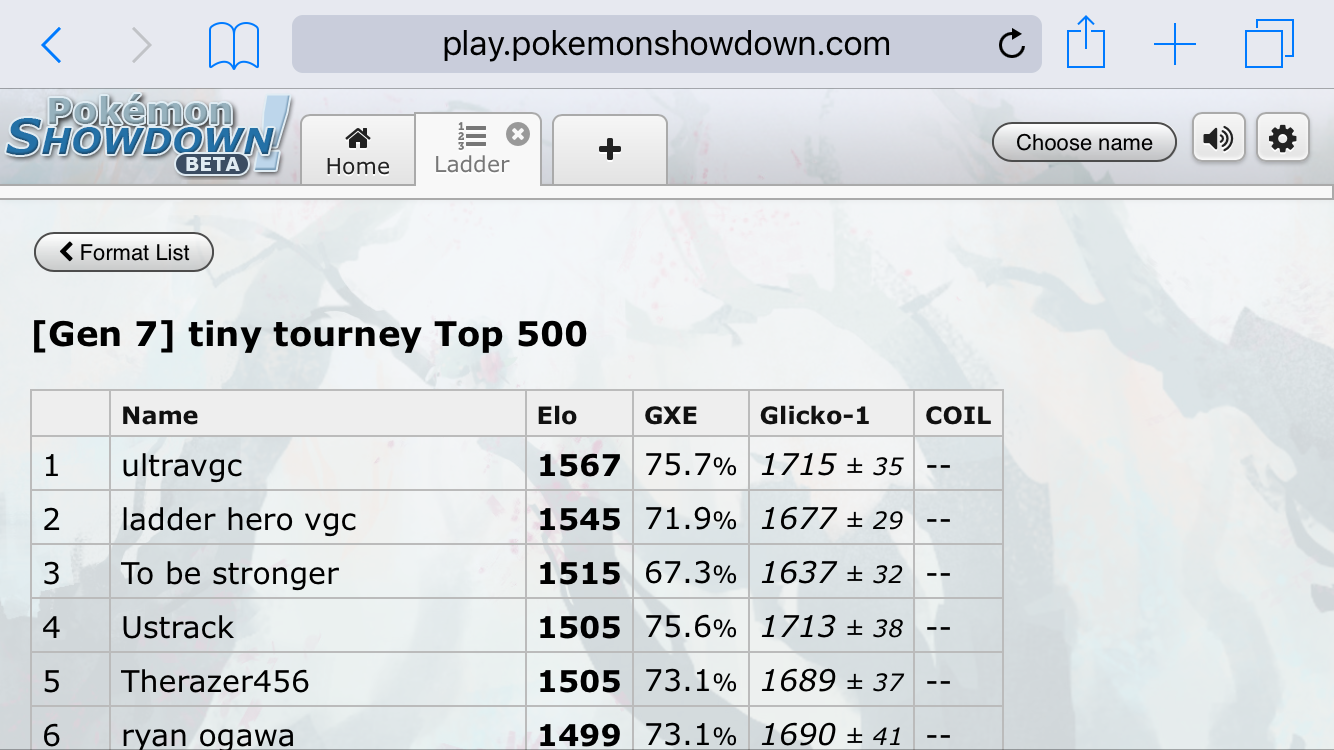This screenshot has width=1334, height=750.
Task: Tap the Safari forward arrow
Action: pos(141,45)
